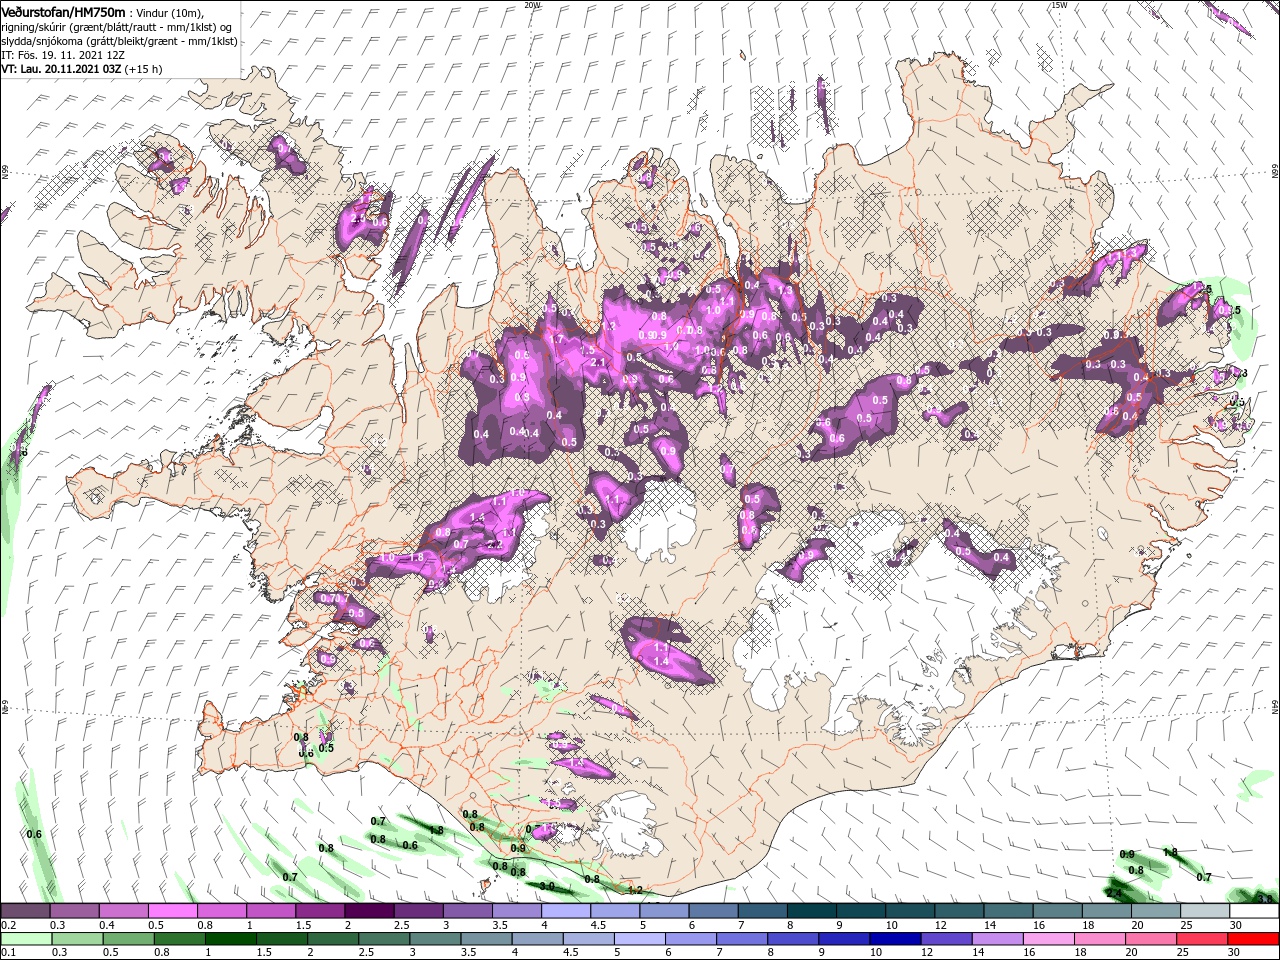This screenshot has height=960, width=1280.
Task: Click the 'VT: Lau. 20.11.2021 03Z' valid time
Action: [61, 70]
